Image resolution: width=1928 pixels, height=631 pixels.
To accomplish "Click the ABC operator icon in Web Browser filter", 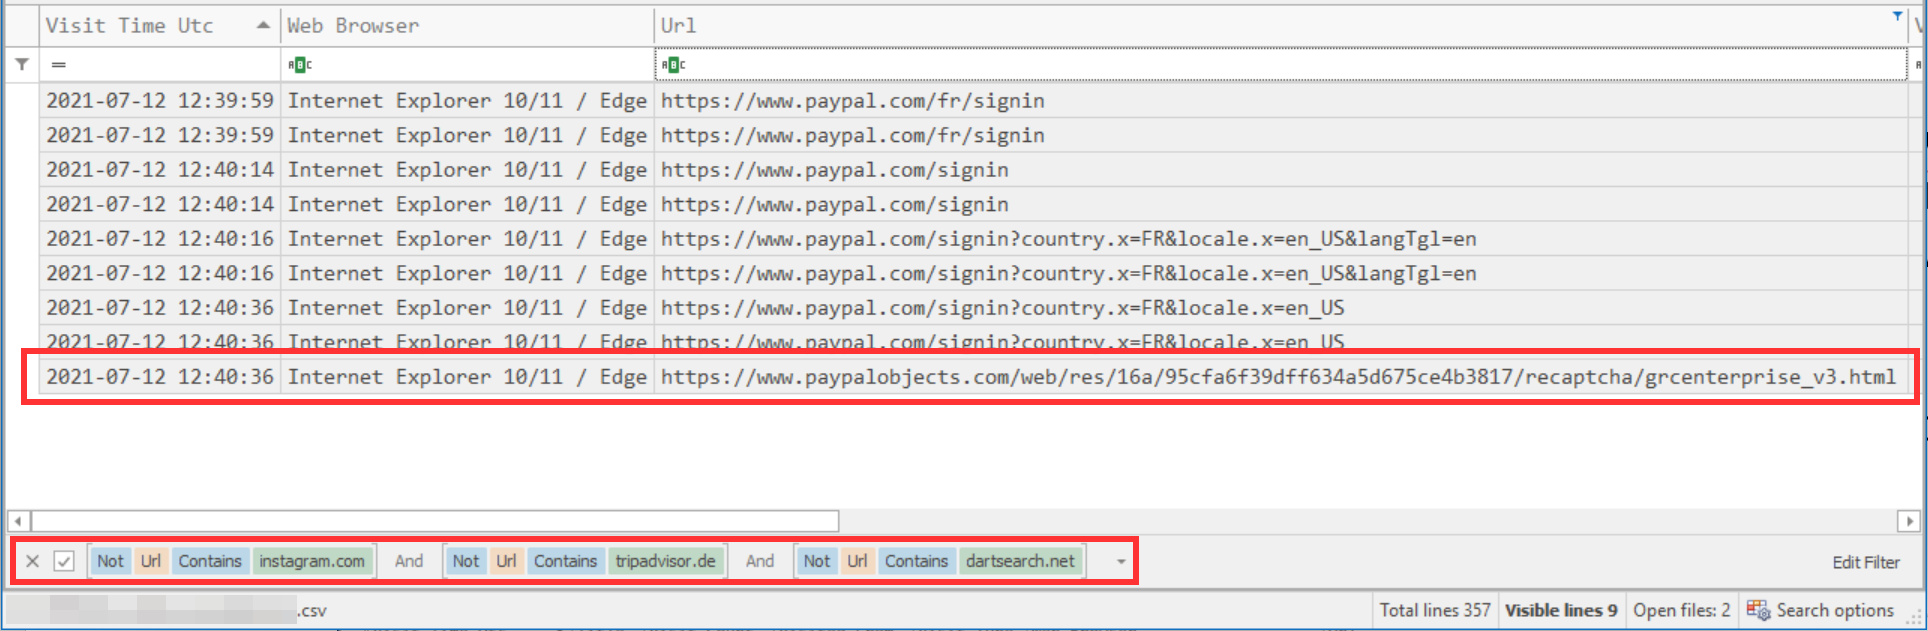I will pos(300,64).
